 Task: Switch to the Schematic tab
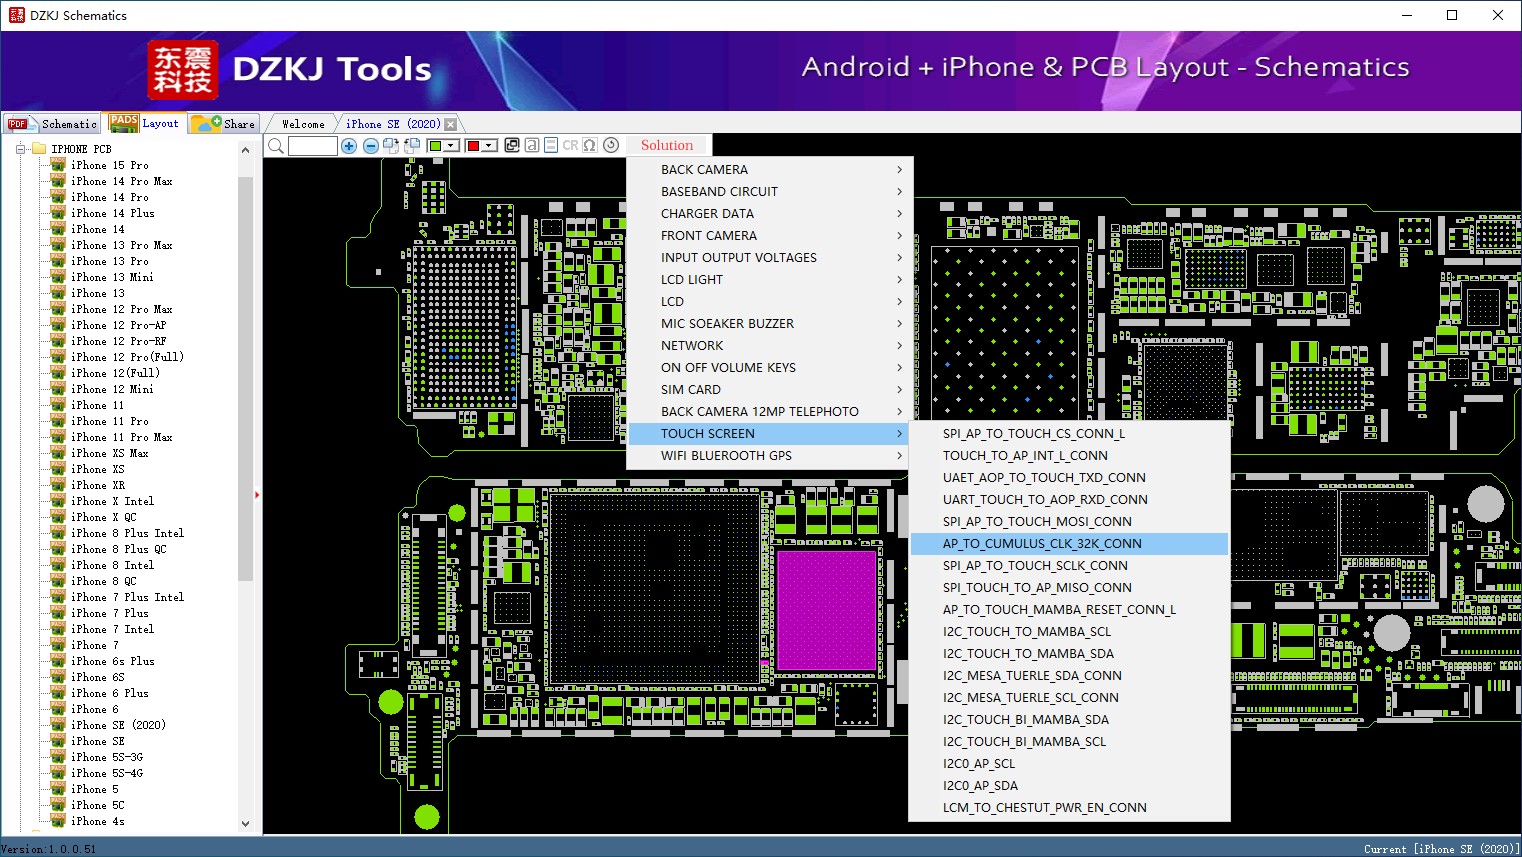53,124
